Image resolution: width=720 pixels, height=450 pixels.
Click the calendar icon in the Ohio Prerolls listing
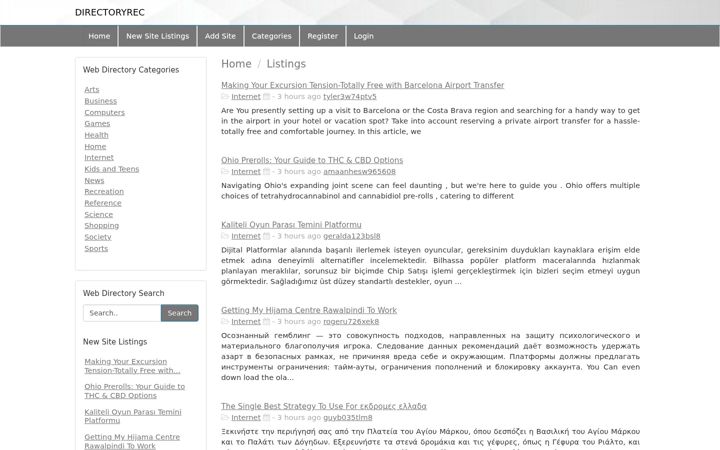pyautogui.click(x=266, y=171)
